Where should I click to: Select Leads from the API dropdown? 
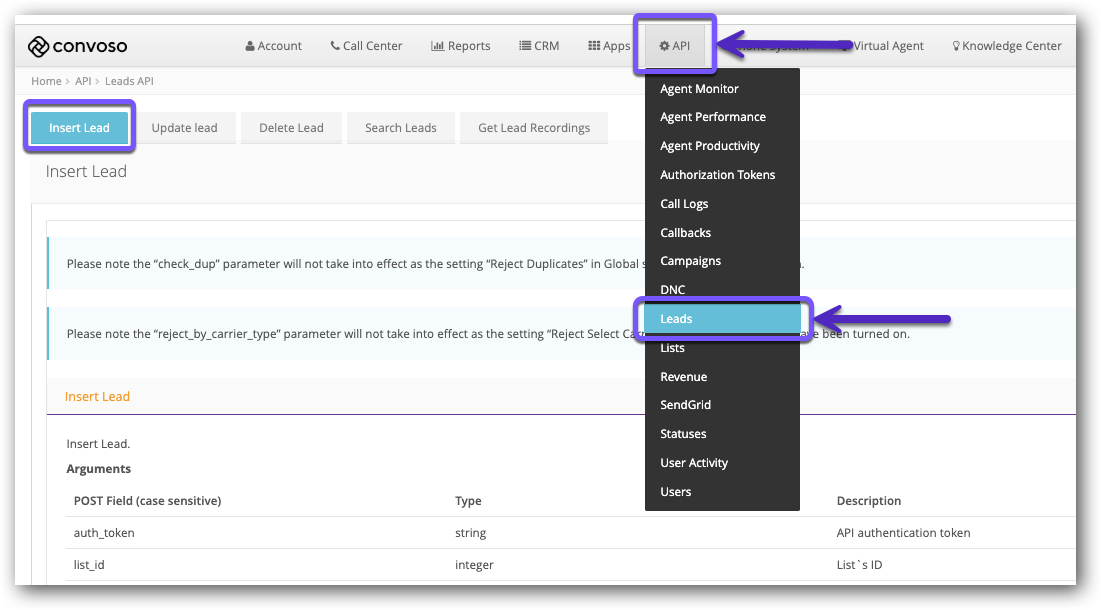pos(676,318)
